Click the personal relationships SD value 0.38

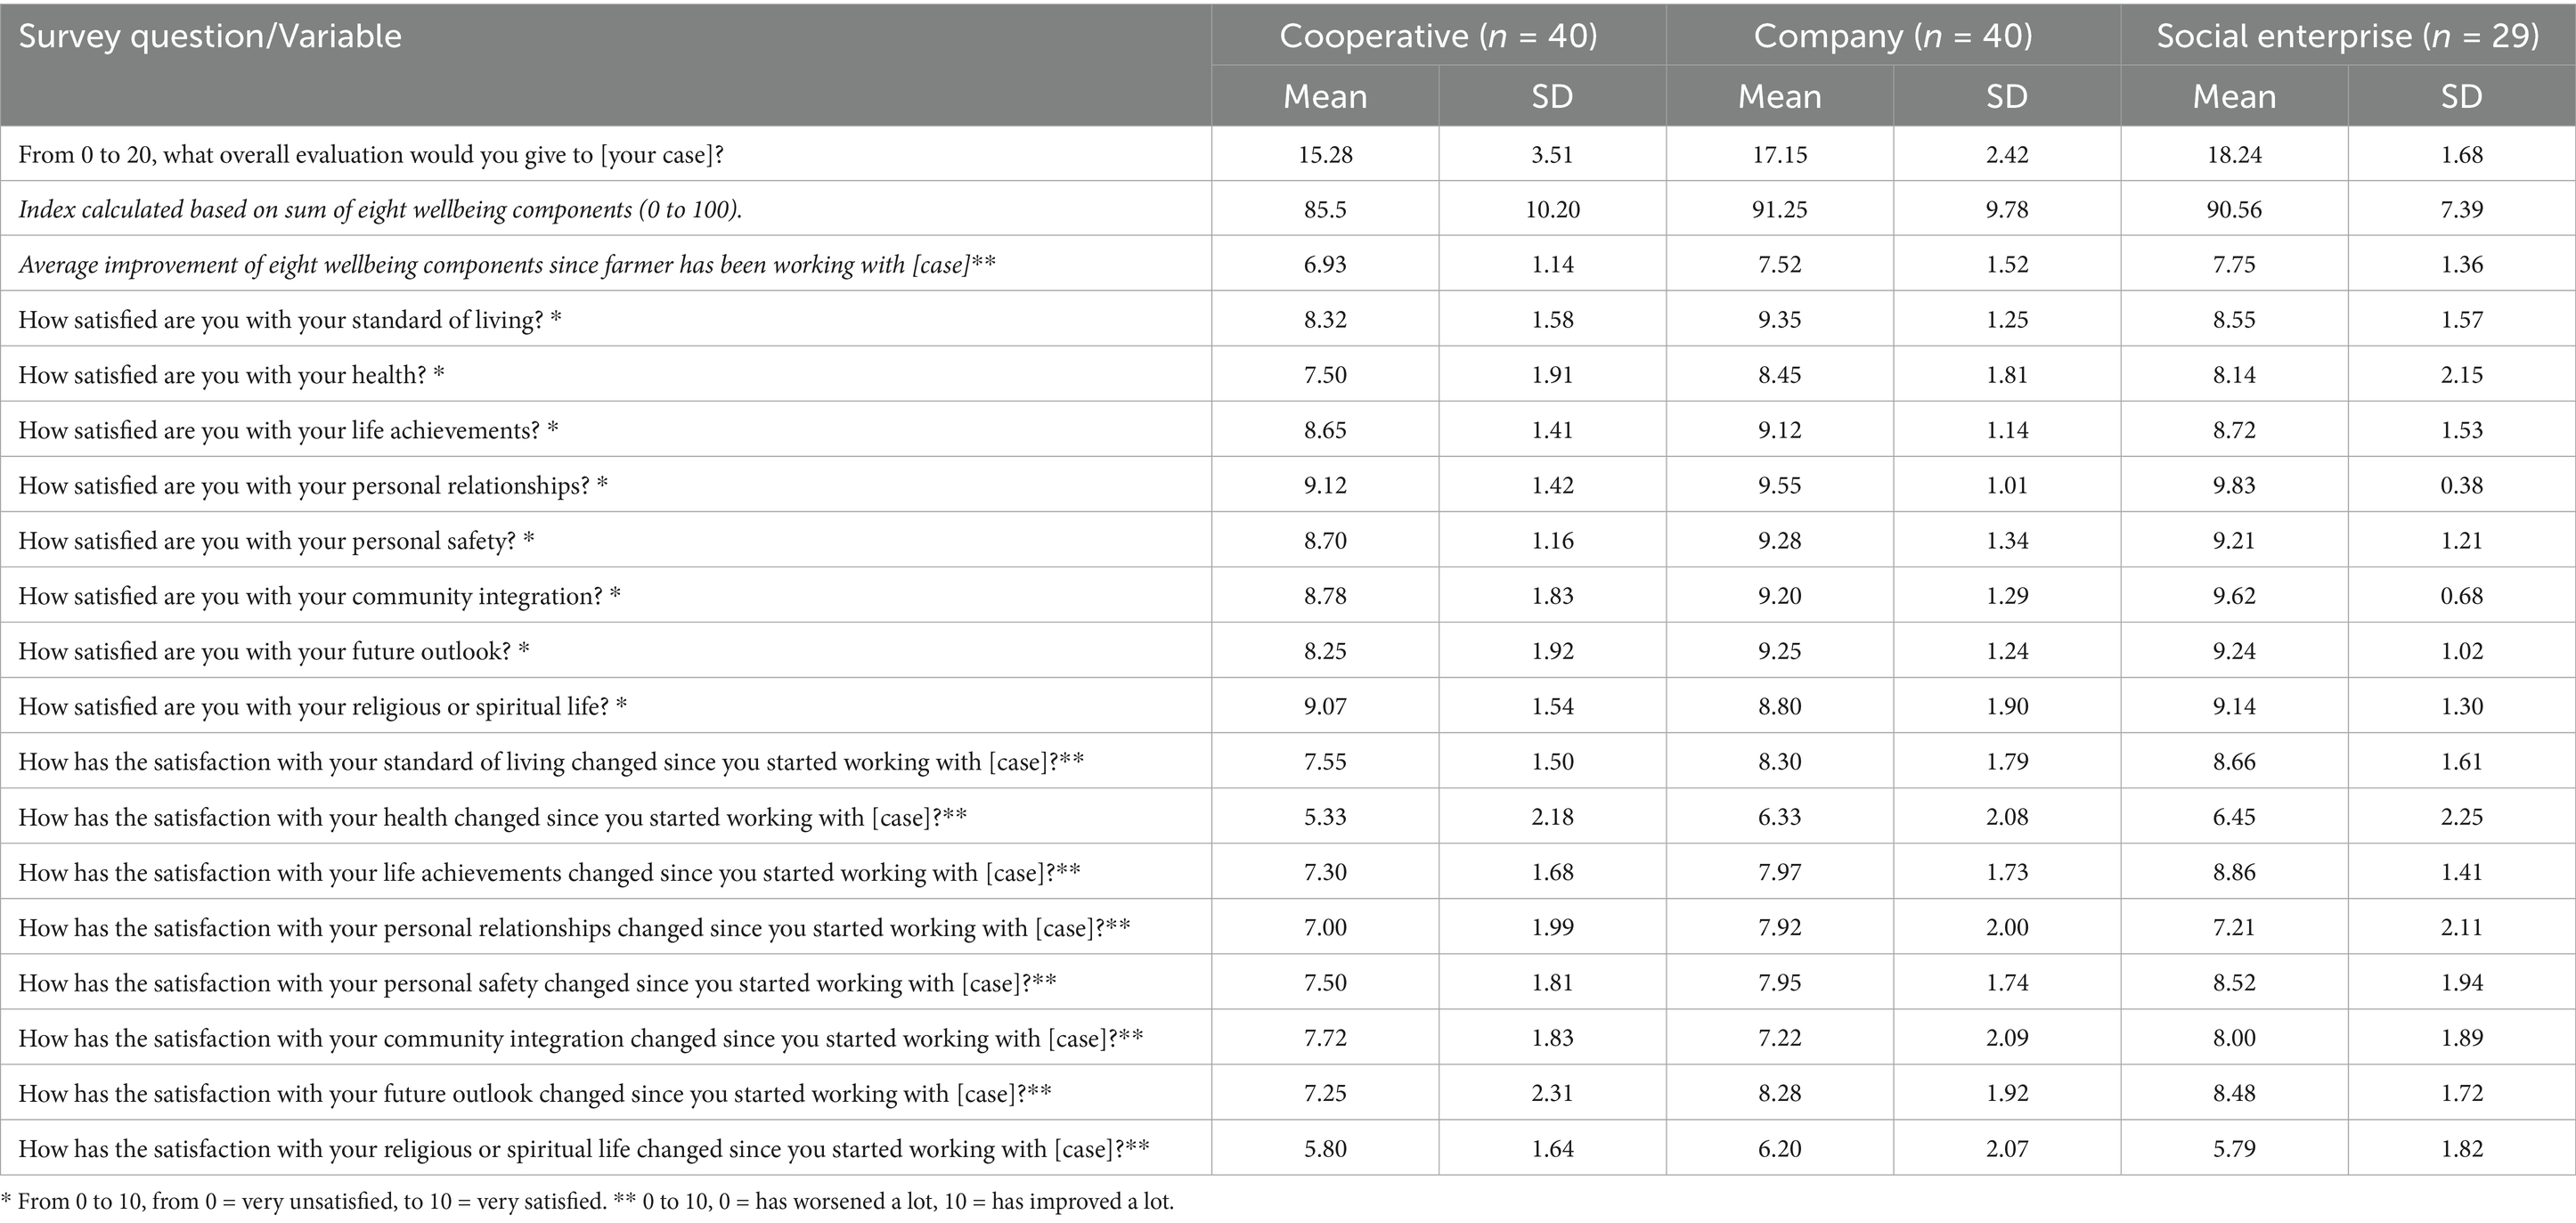2461,486
